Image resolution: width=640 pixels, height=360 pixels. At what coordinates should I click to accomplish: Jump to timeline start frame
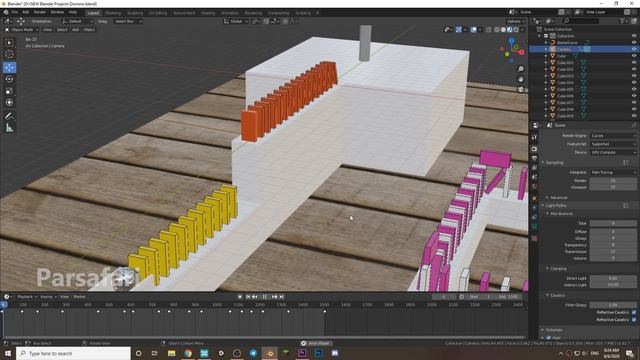click(x=248, y=297)
